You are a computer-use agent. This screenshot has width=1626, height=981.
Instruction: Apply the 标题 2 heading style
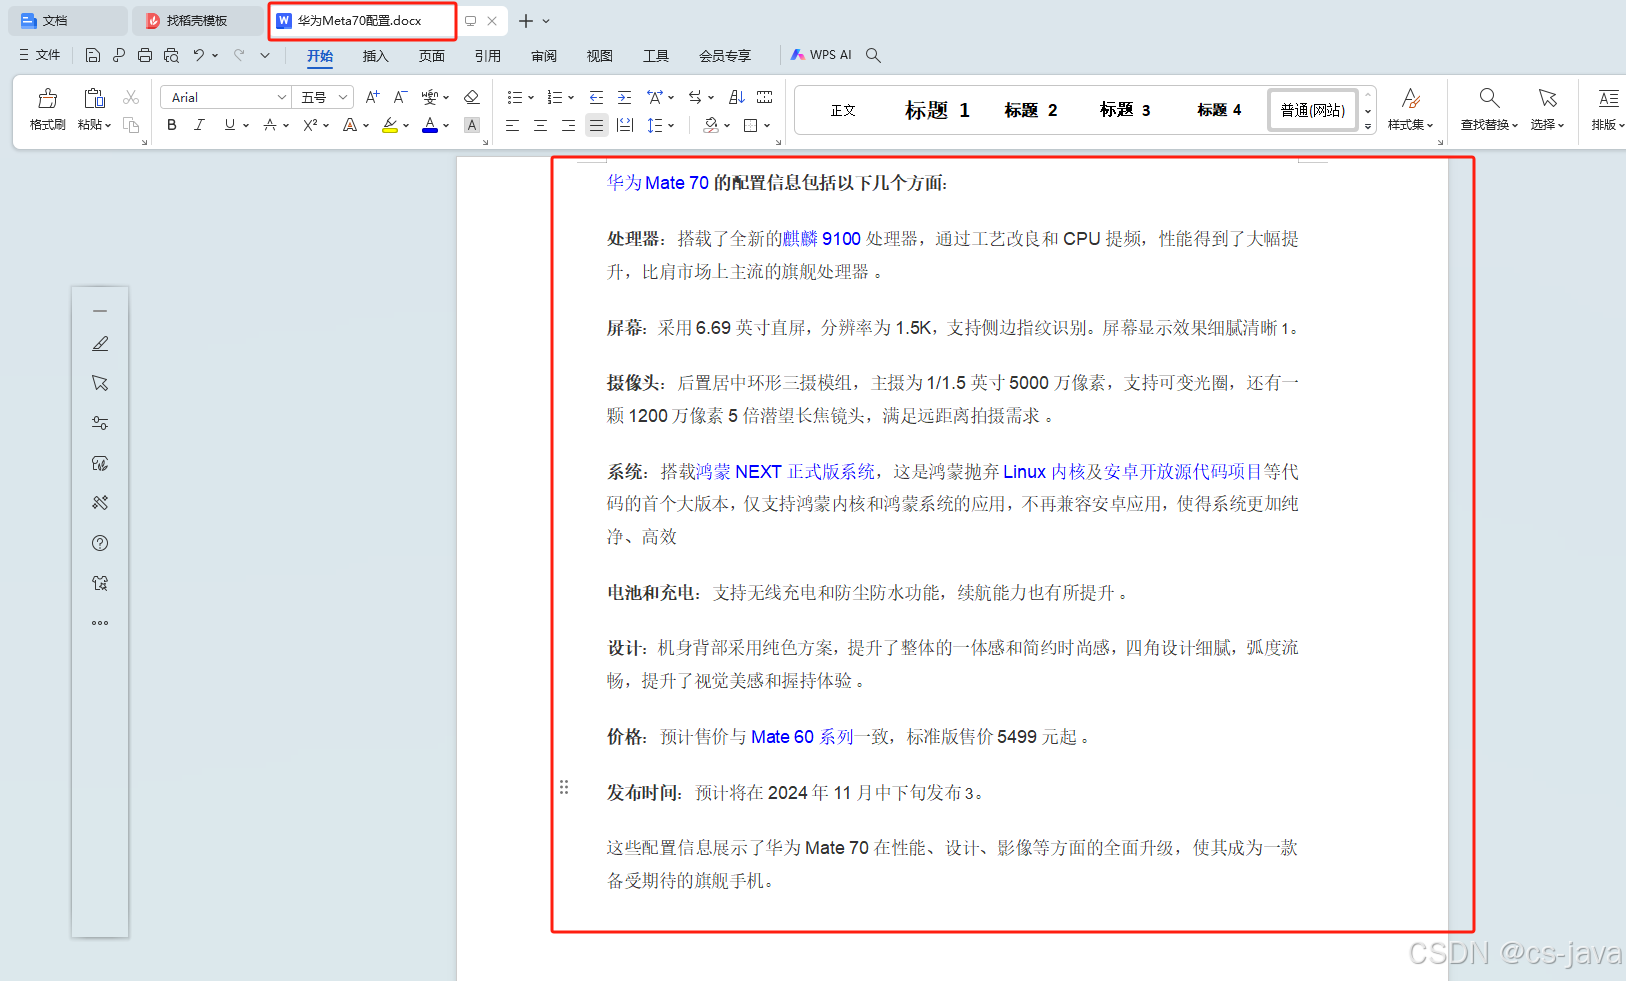pos(1031,110)
